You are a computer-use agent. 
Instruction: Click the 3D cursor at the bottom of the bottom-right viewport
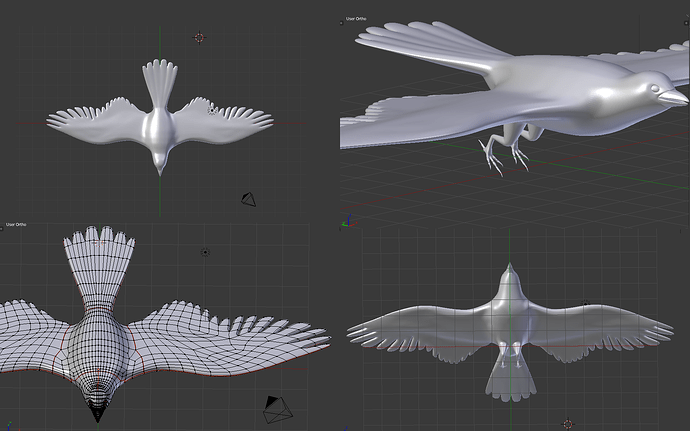[568, 424]
